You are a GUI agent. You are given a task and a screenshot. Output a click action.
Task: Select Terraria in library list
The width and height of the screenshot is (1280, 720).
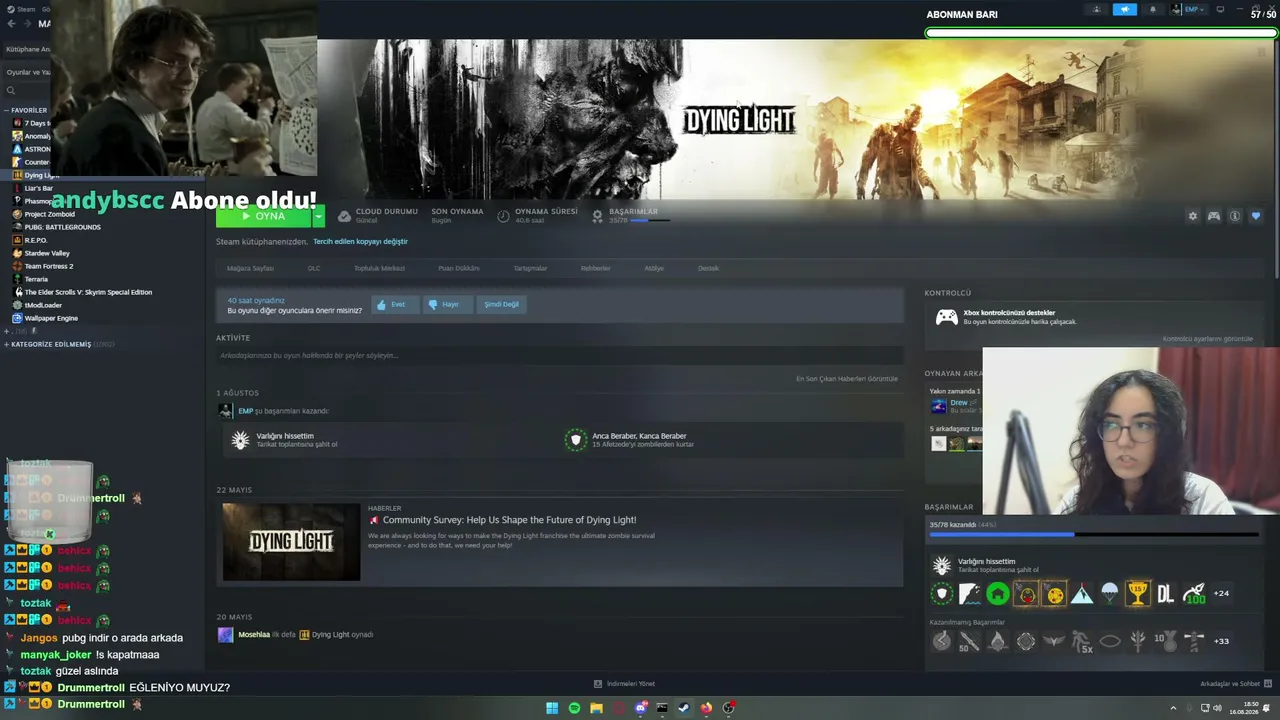tap(36, 279)
